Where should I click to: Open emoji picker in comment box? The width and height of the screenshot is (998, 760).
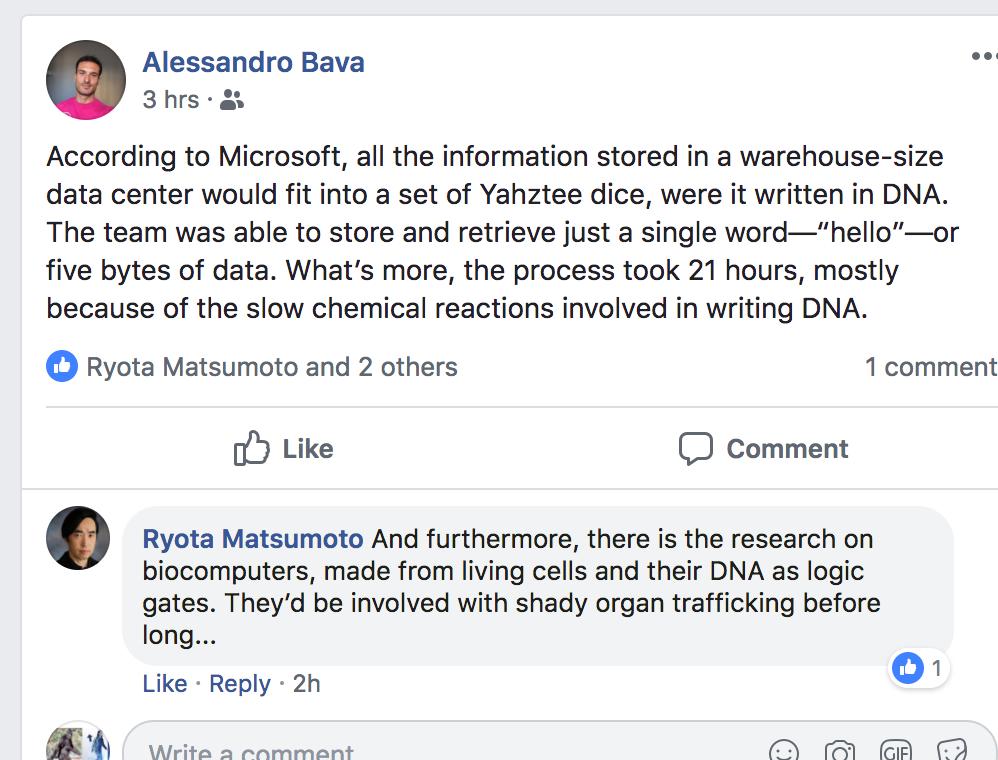783,751
